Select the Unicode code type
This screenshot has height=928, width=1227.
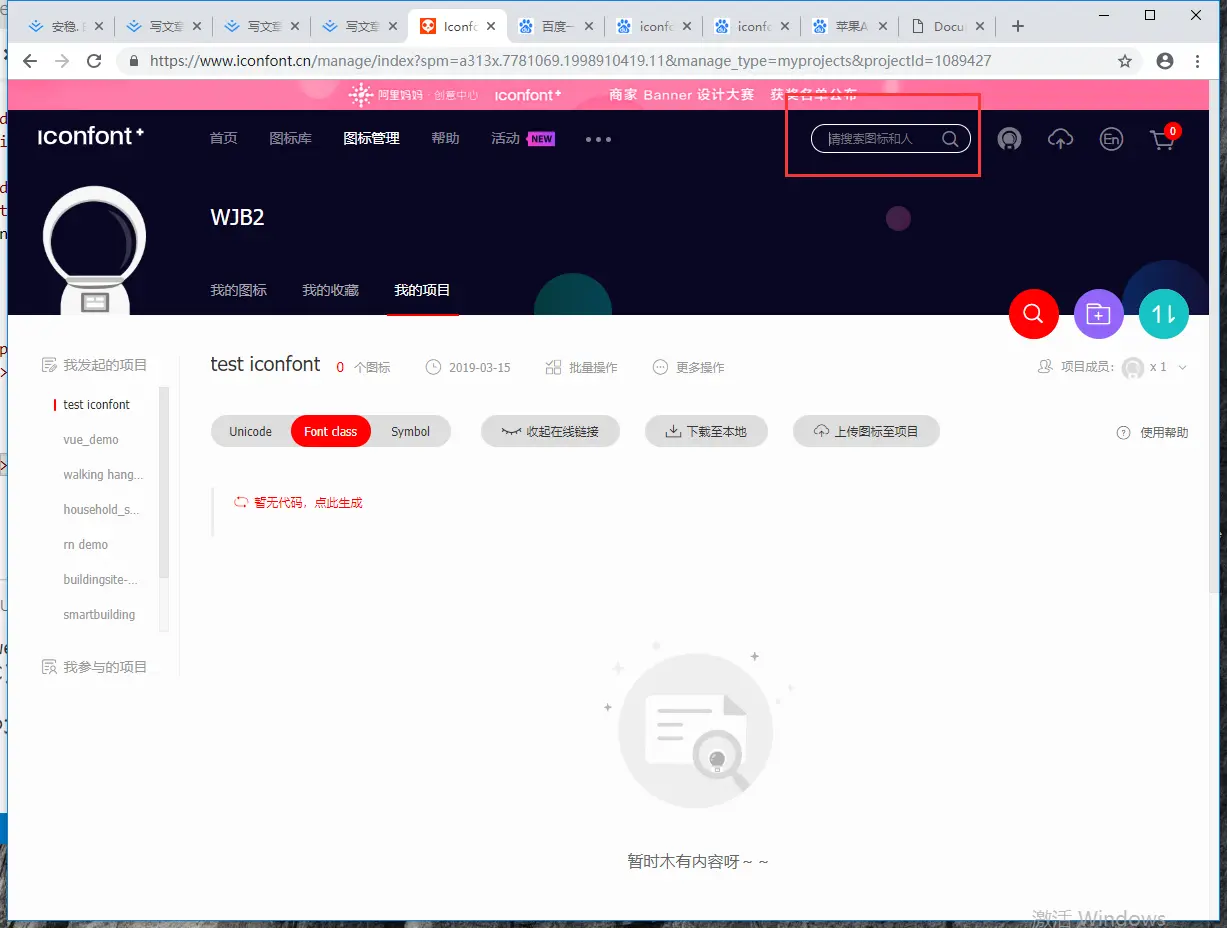click(x=250, y=432)
